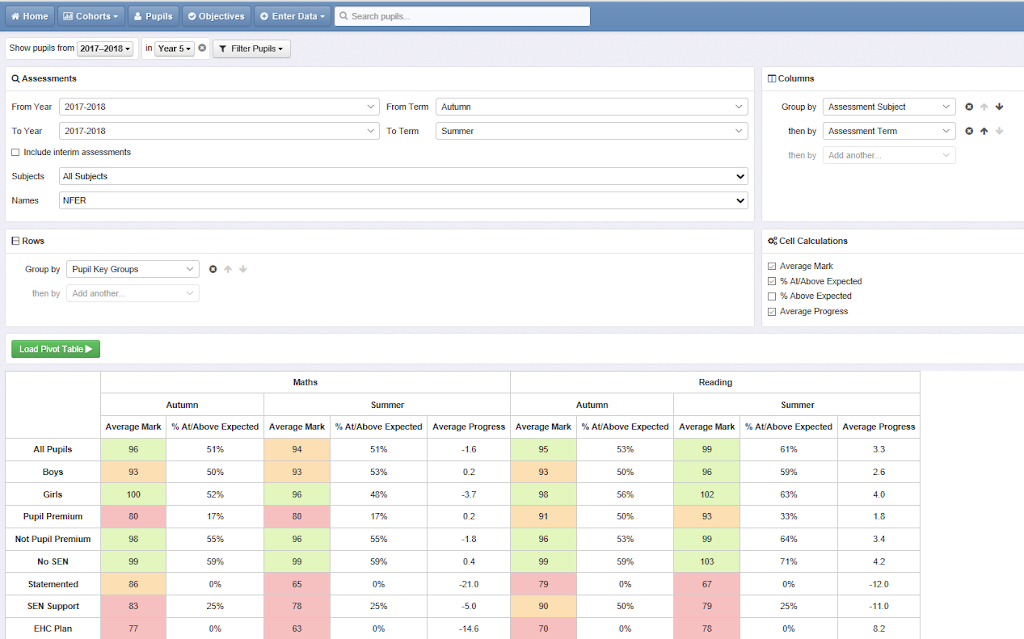Click the Girls row label
Image resolution: width=1024 pixels, height=639 pixels.
tap(53, 495)
